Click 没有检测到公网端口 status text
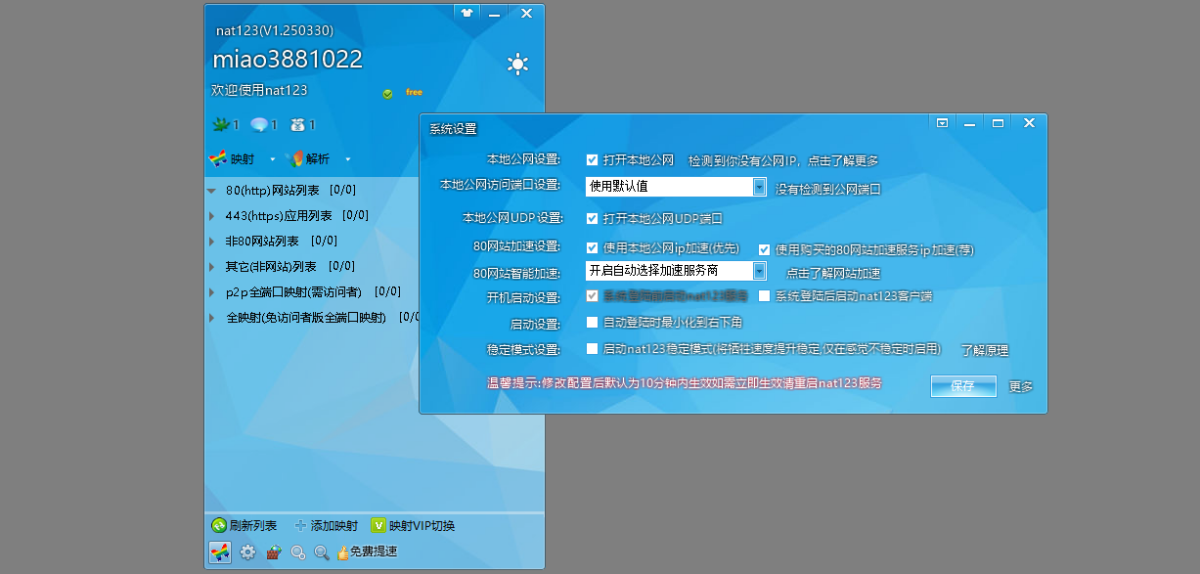 point(829,189)
